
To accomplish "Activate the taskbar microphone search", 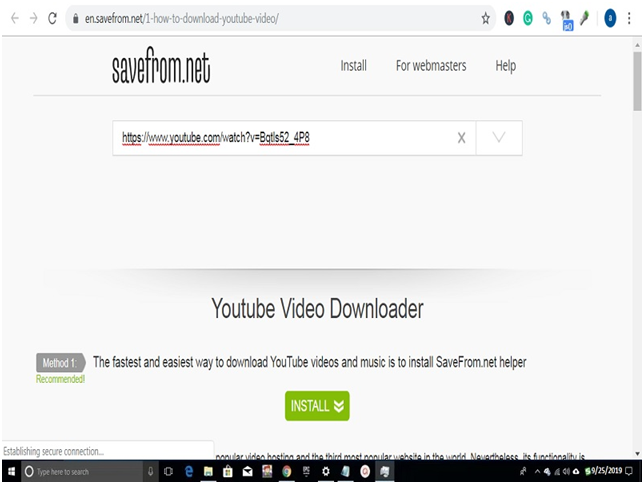I will tap(151, 471).
